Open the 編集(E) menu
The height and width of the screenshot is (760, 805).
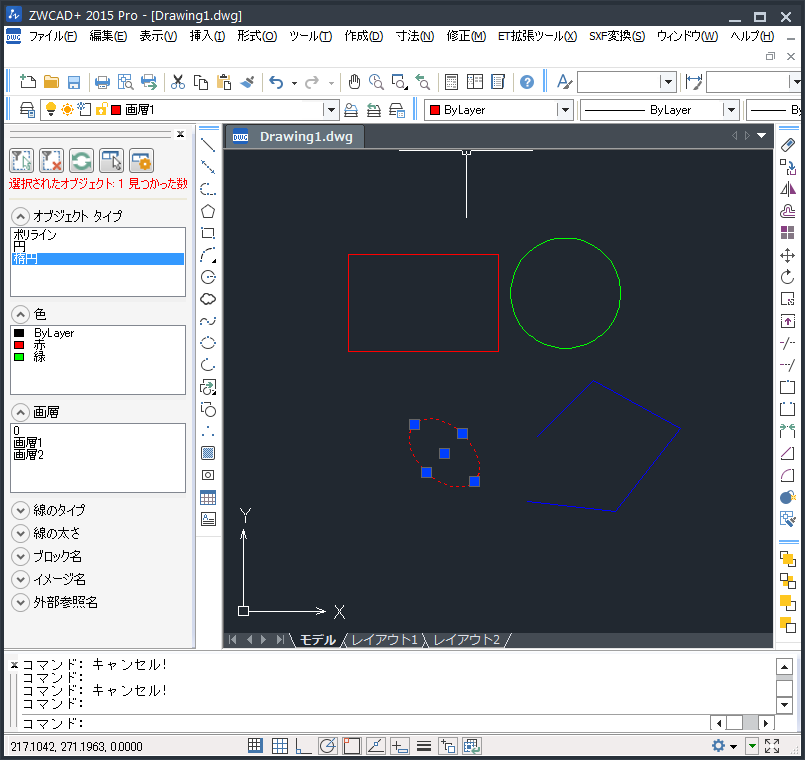click(x=108, y=36)
